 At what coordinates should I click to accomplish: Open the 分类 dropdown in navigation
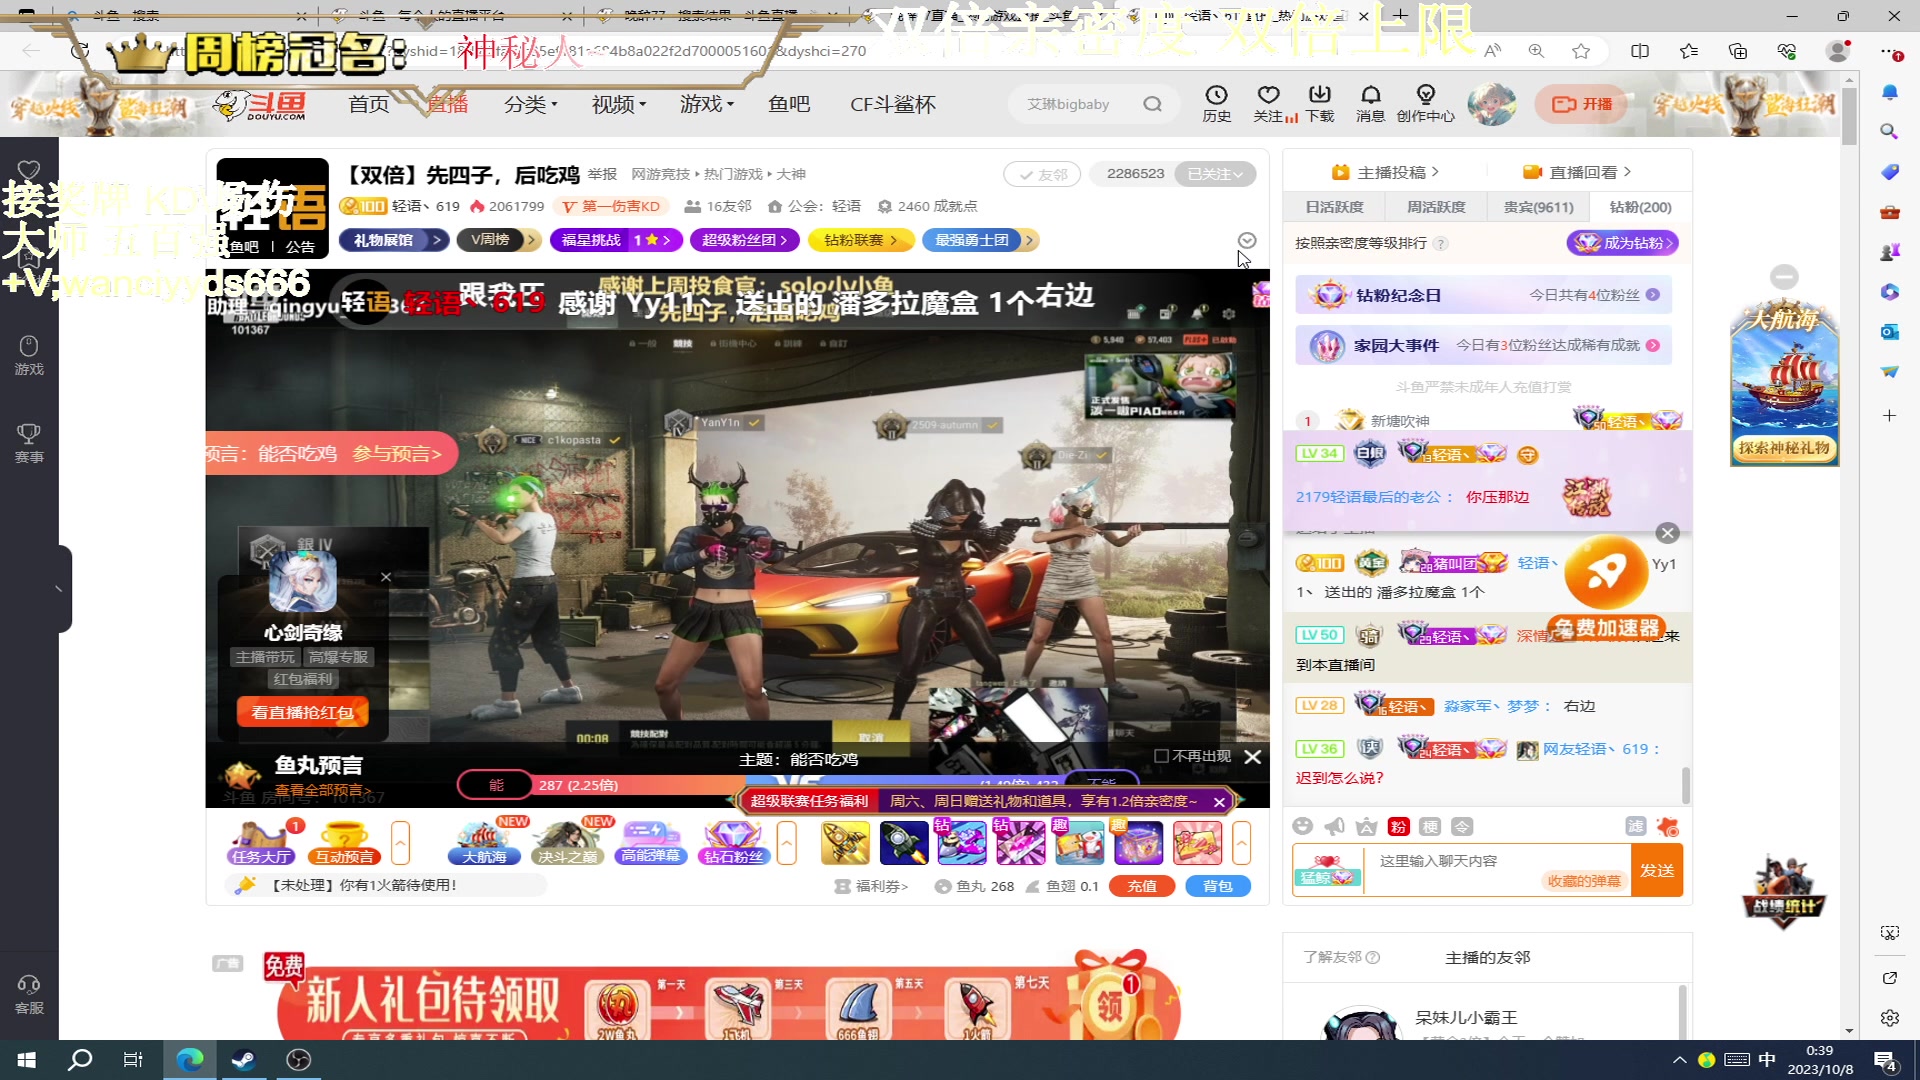pos(531,104)
